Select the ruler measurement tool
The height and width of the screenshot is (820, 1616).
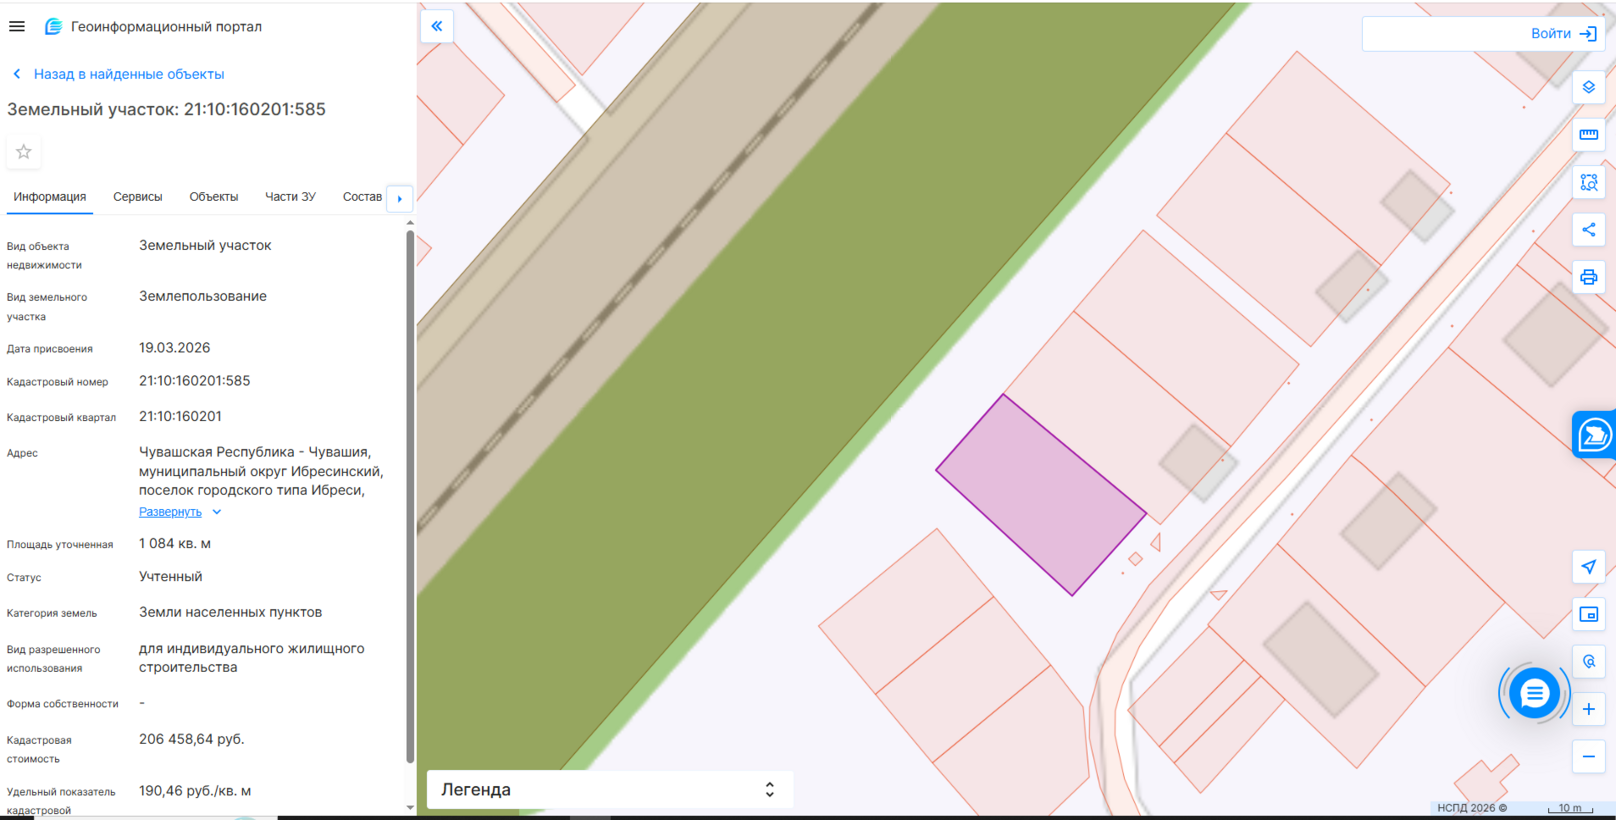[1588, 135]
